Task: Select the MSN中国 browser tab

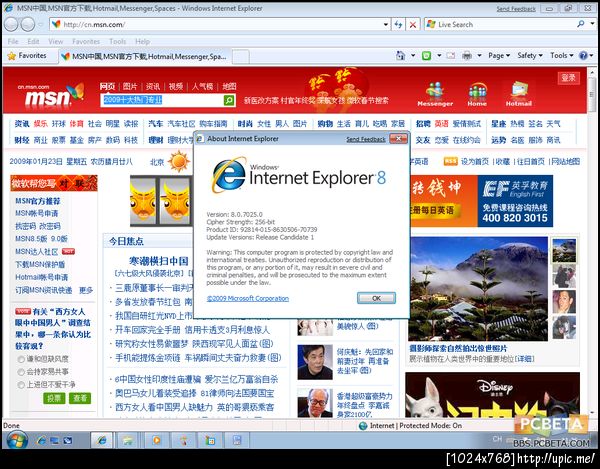Action: pyautogui.click(x=144, y=57)
